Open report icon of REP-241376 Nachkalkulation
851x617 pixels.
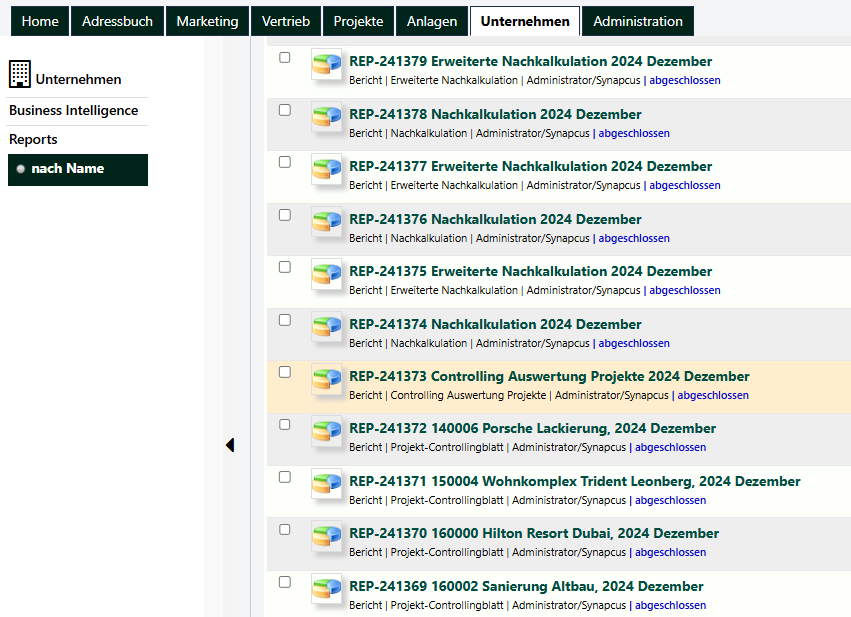coord(327,221)
